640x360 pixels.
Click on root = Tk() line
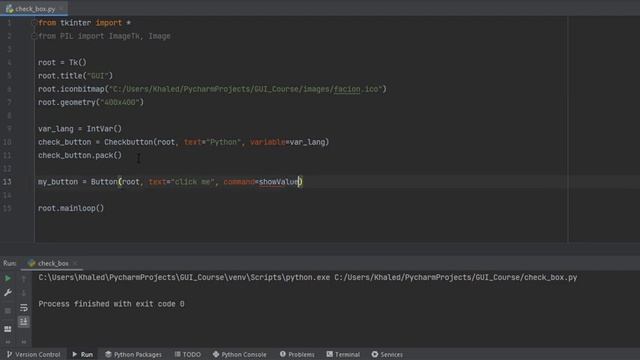click(x=62, y=62)
